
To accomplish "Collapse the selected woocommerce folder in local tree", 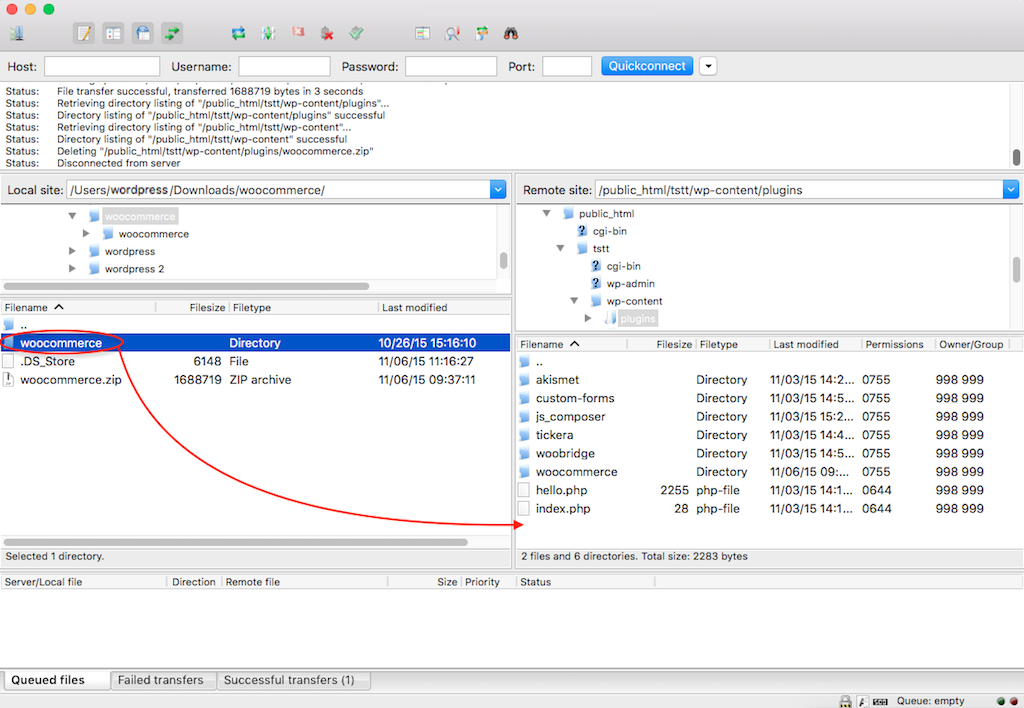I will coord(72,216).
